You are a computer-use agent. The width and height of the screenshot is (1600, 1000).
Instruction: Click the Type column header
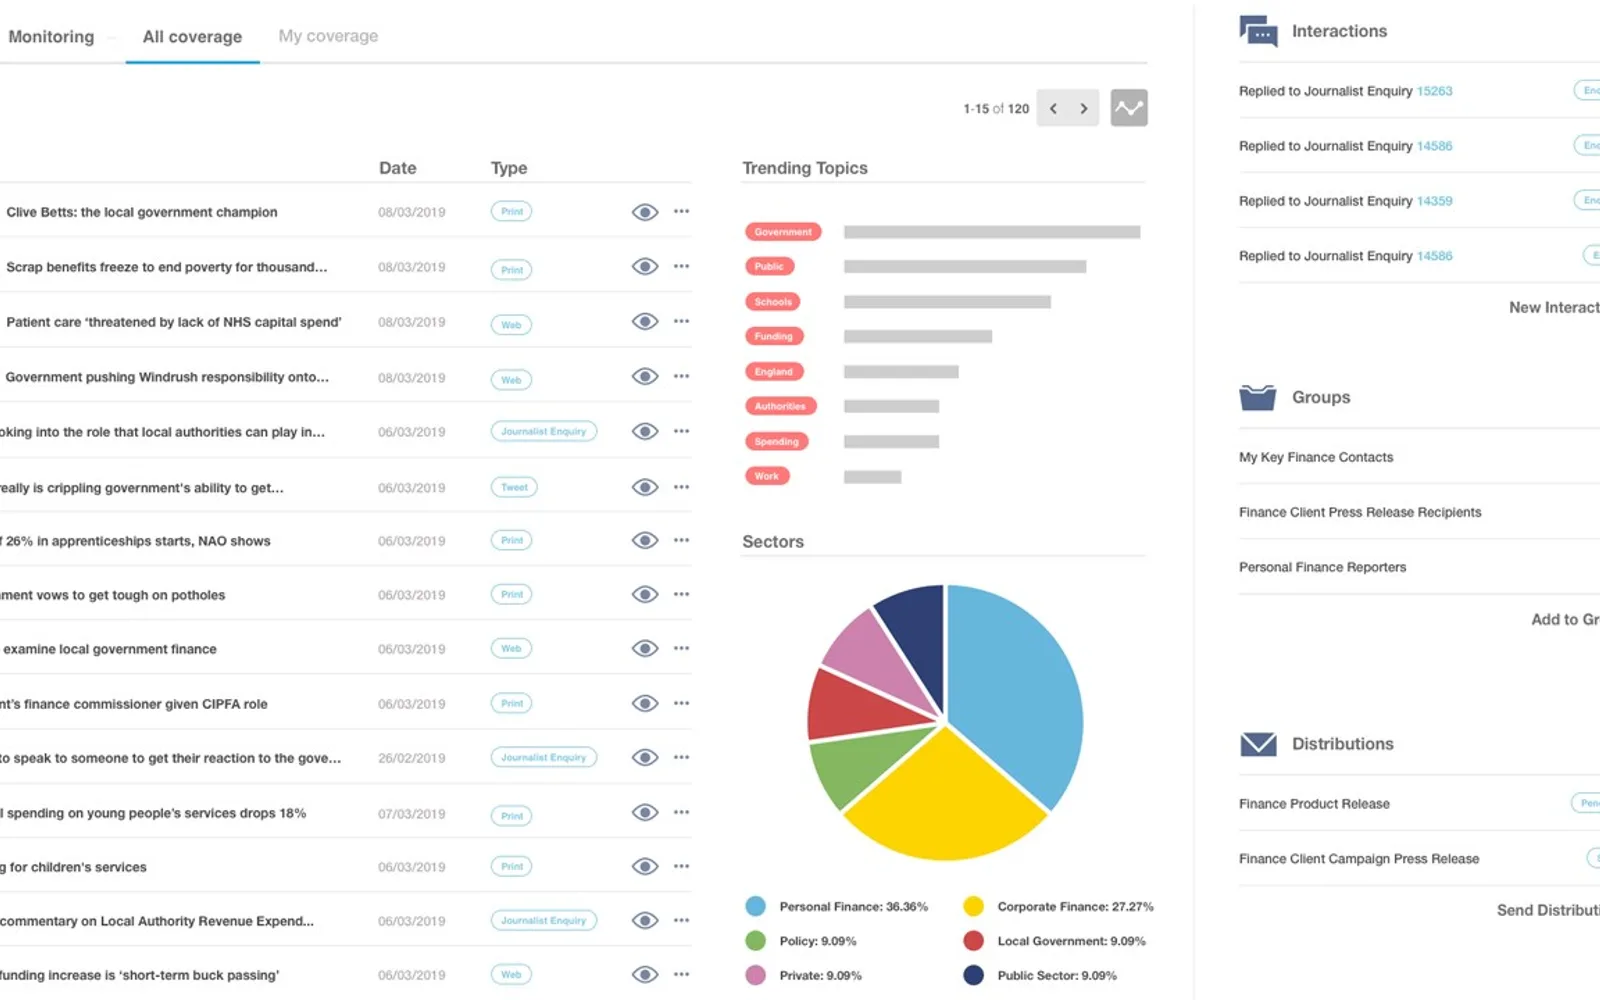click(509, 168)
